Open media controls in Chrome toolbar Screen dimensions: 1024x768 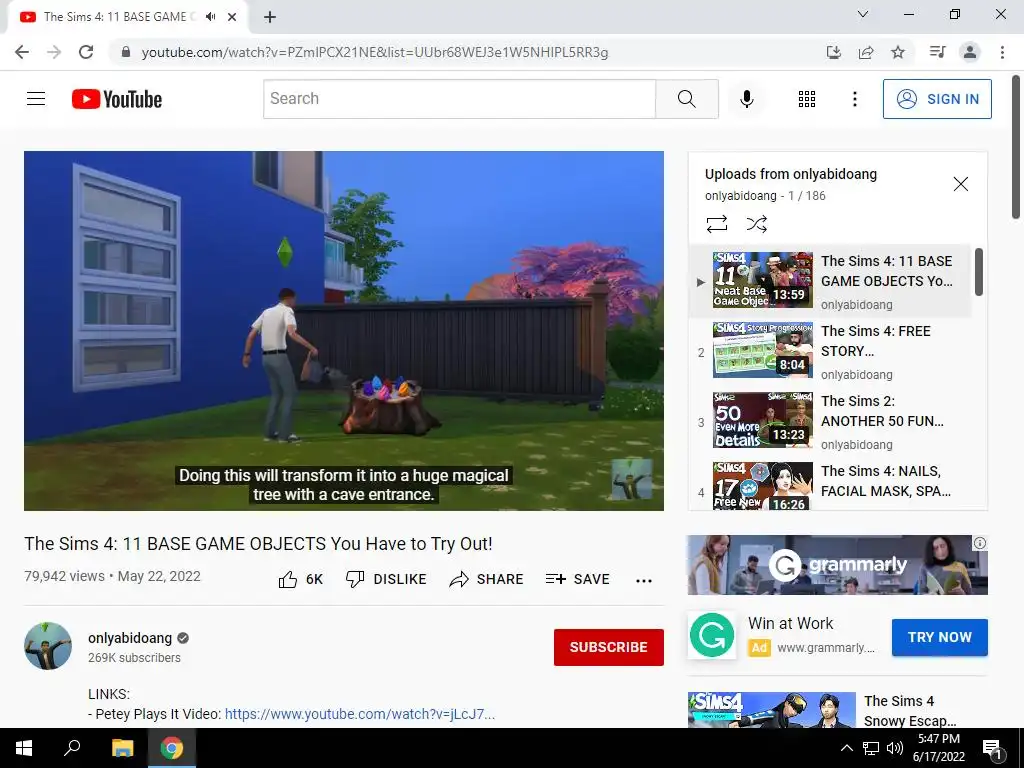[938, 52]
